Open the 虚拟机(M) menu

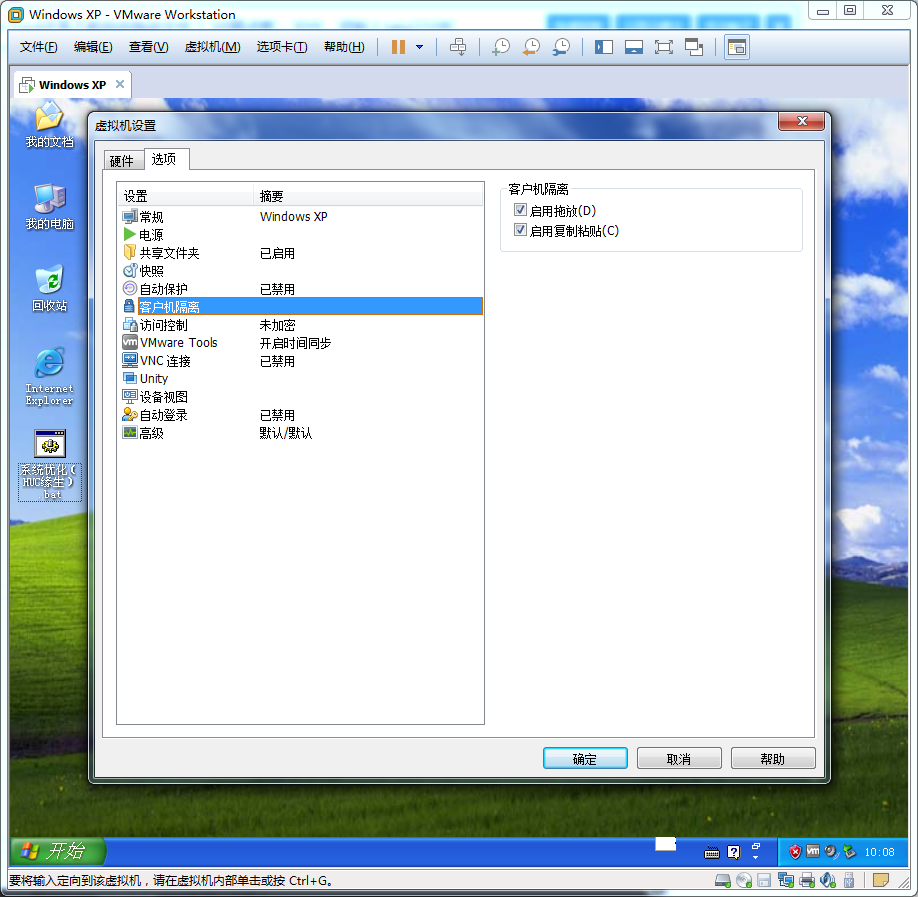(x=213, y=47)
